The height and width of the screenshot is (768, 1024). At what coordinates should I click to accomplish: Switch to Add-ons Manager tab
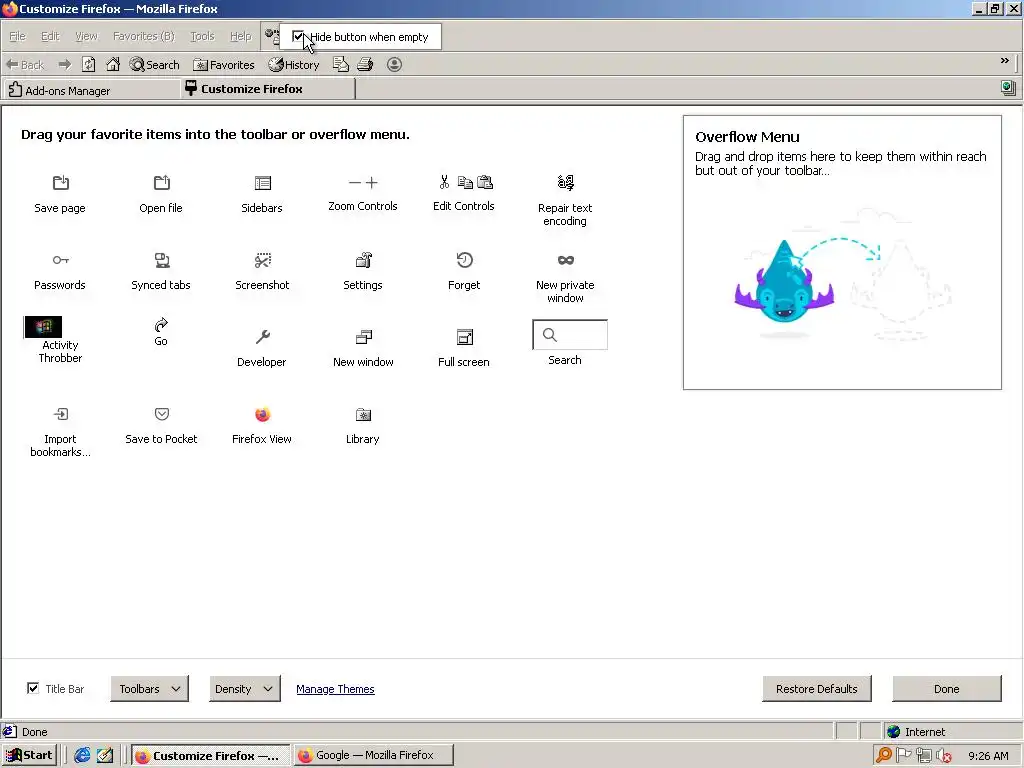pos(90,89)
